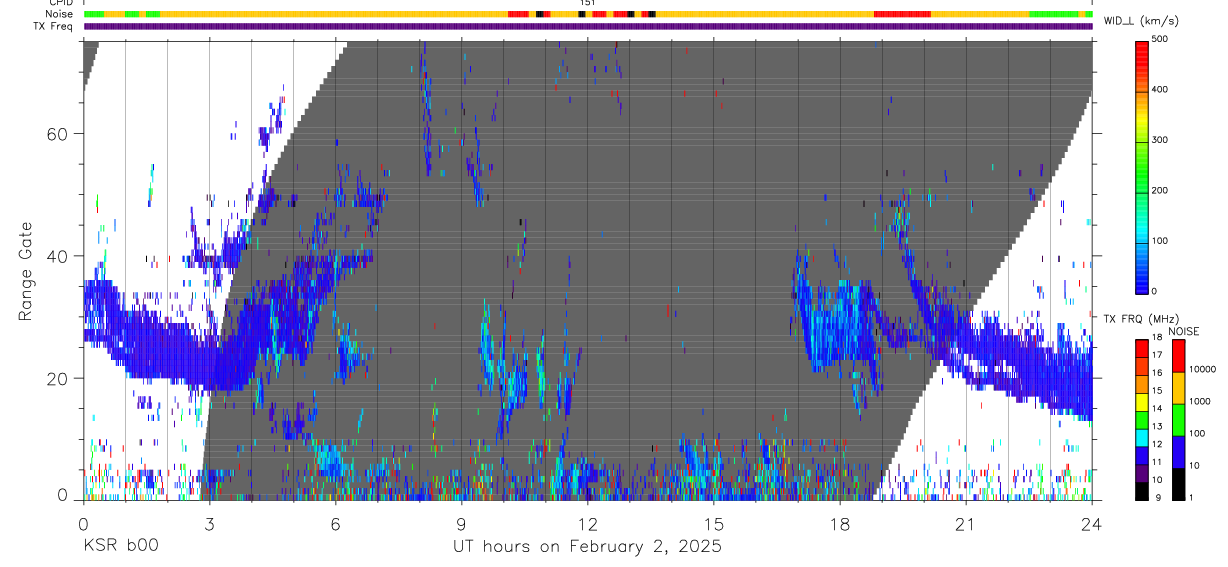Click the 200 tick on width colorbar

(x=1160, y=190)
